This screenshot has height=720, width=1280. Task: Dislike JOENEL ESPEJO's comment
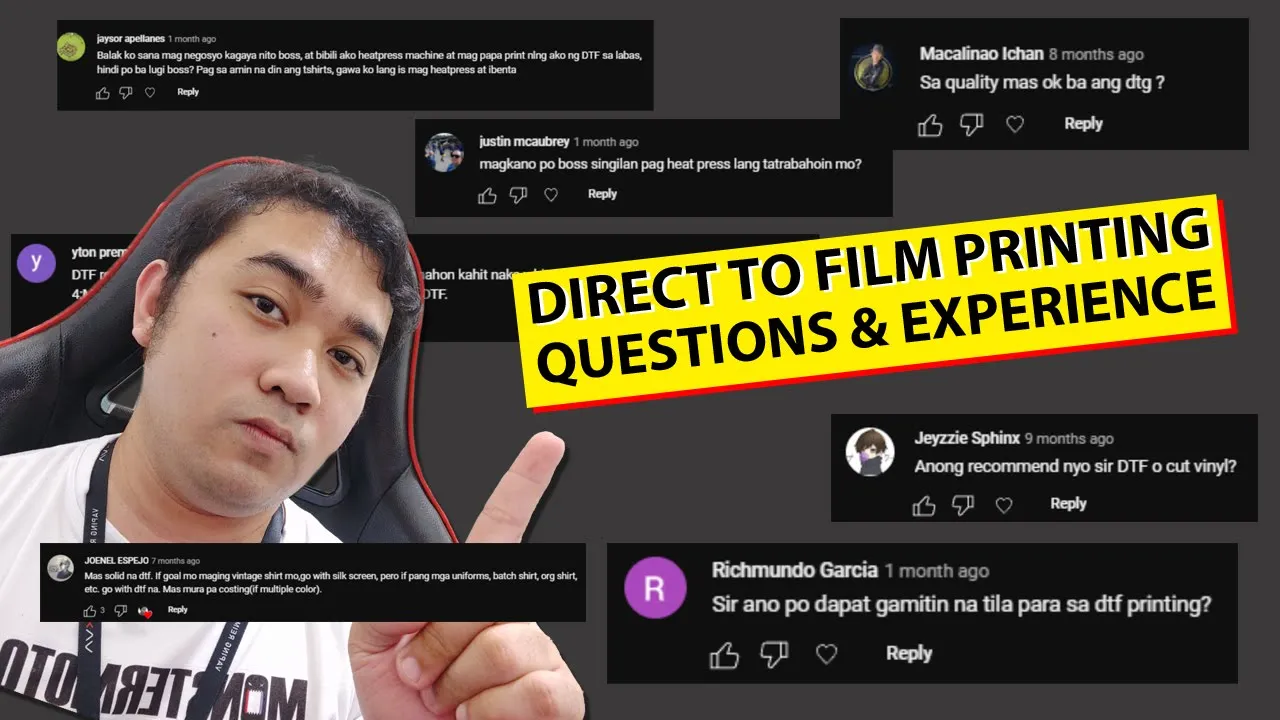(x=119, y=610)
